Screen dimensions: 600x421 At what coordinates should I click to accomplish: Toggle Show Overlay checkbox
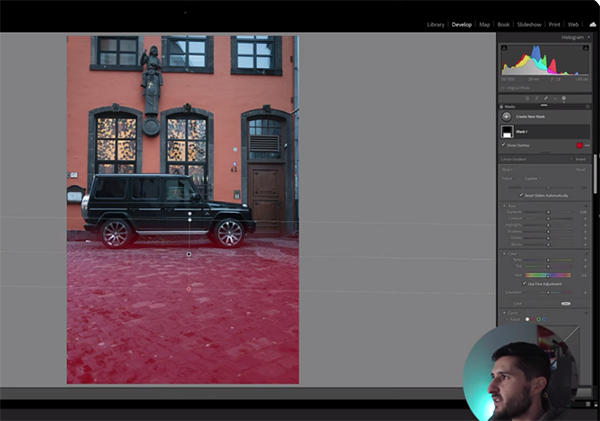tap(503, 145)
